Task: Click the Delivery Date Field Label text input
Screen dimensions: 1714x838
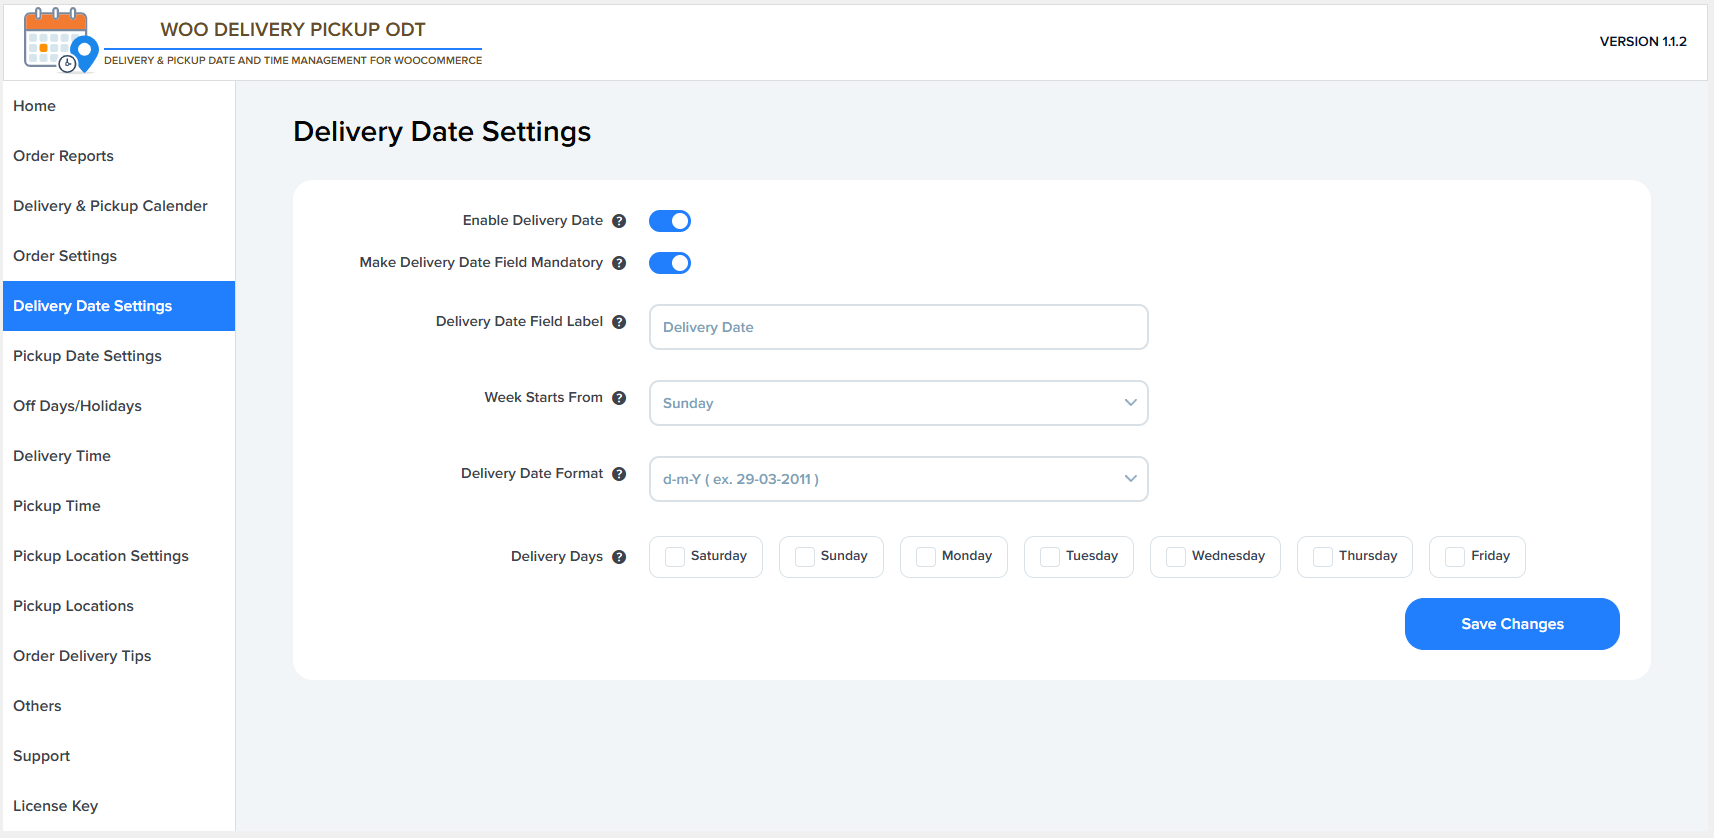Action: point(898,327)
